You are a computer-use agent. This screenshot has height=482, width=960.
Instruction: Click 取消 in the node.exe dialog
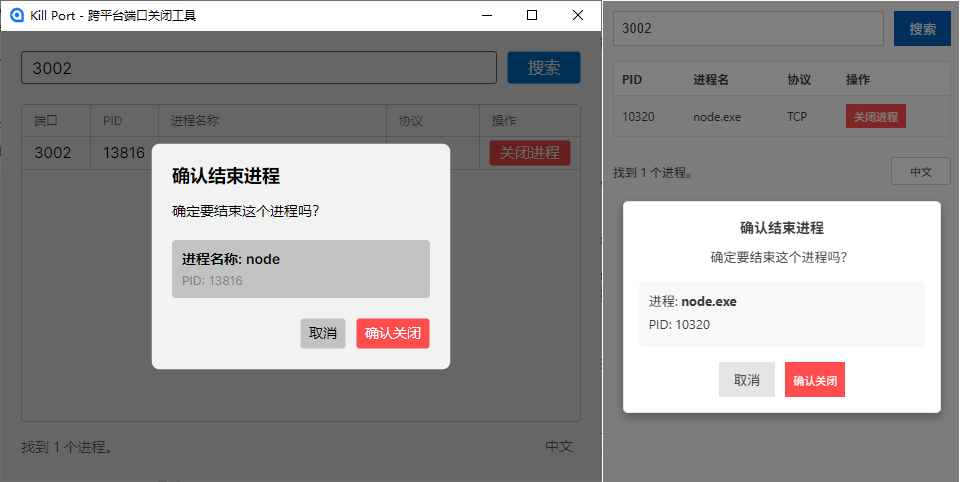(747, 380)
